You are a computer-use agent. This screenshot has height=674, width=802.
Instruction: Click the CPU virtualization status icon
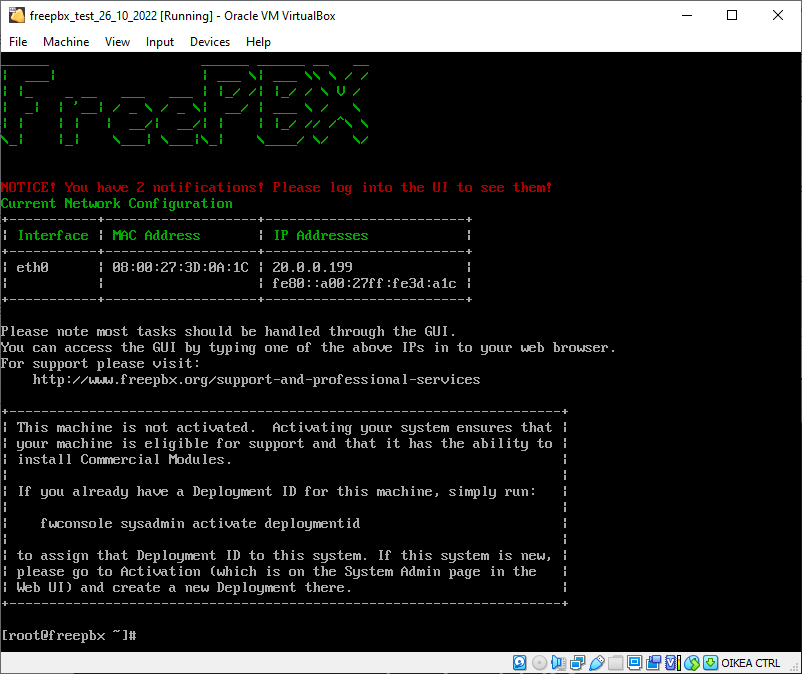(x=673, y=663)
